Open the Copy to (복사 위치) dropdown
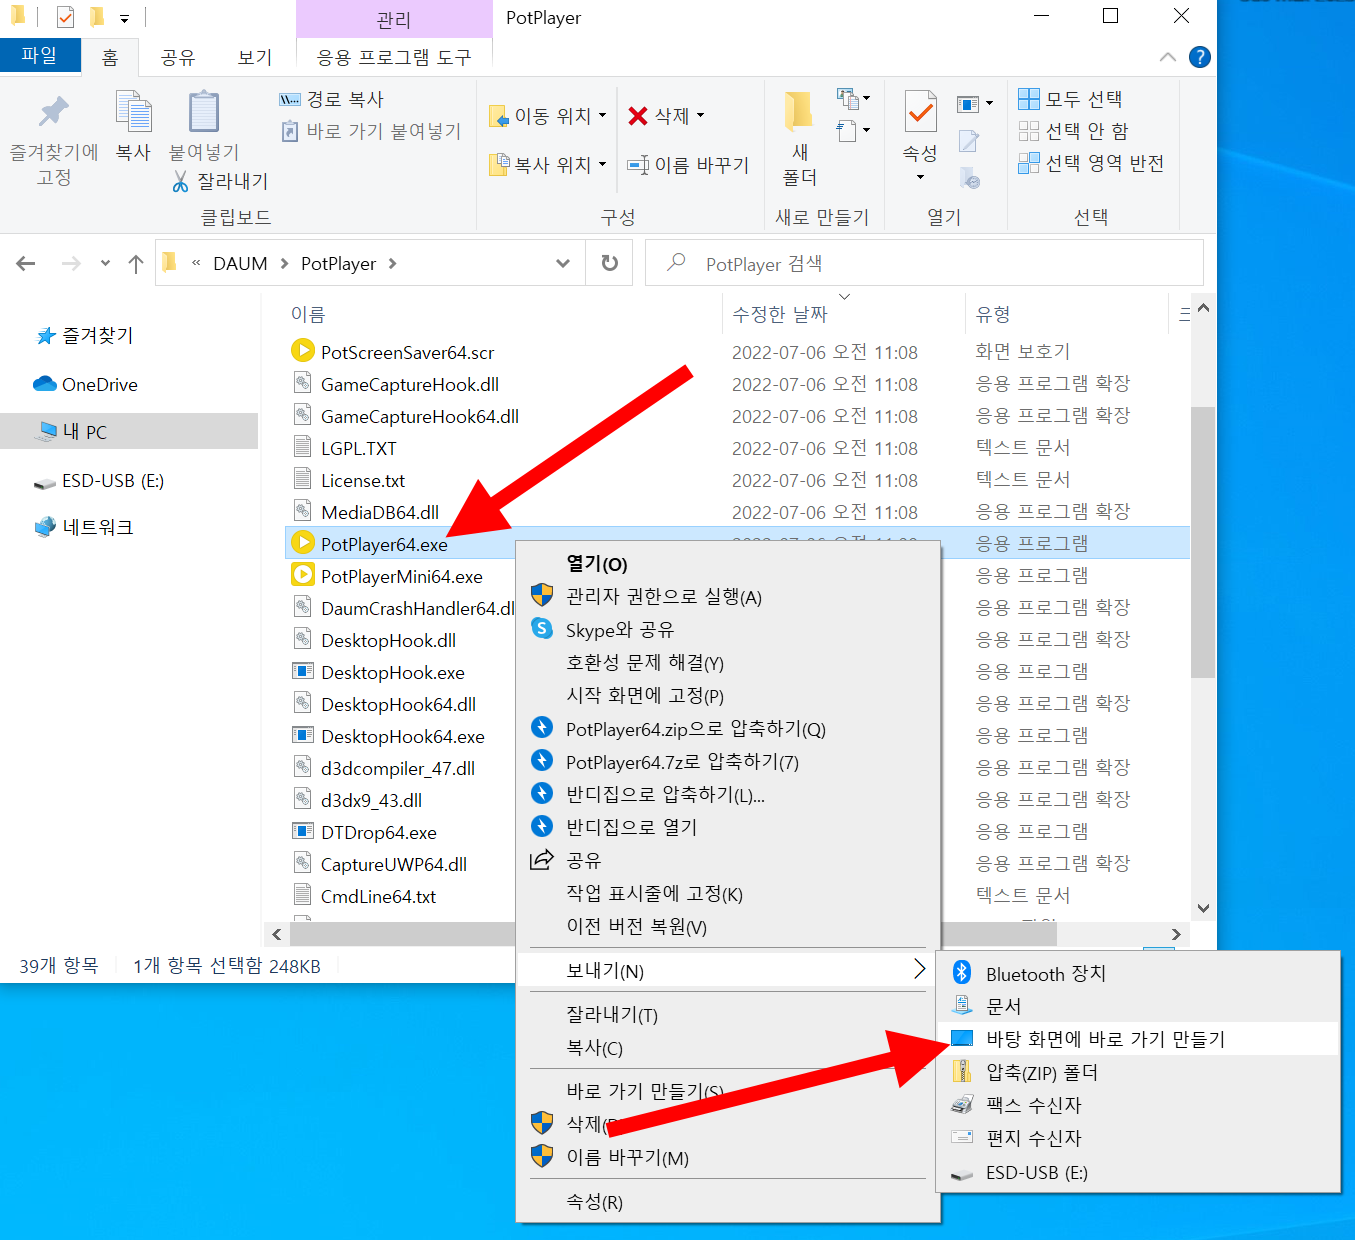 click(x=548, y=165)
